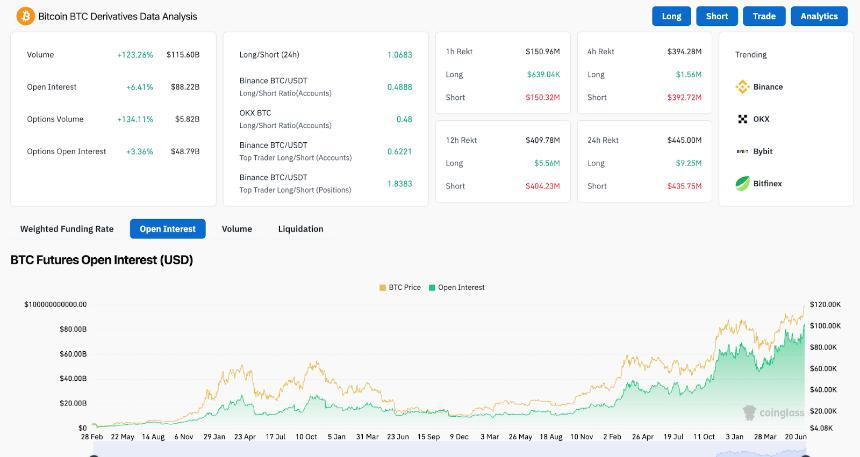
Task: Open the Binance trending link
Action: (x=768, y=87)
